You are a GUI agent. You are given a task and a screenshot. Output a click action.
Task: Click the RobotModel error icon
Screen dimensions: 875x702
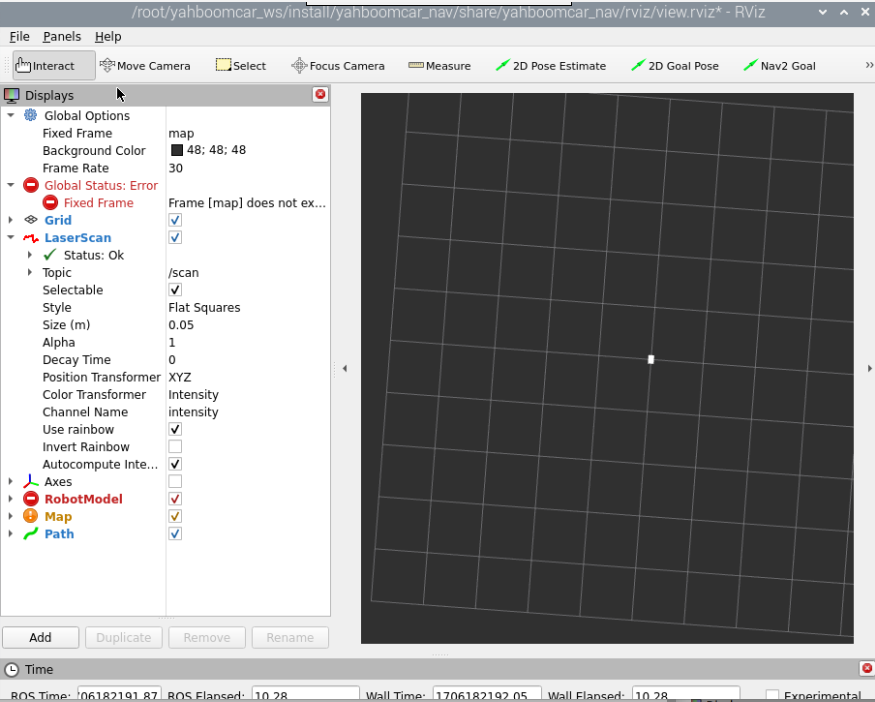[x=31, y=499]
